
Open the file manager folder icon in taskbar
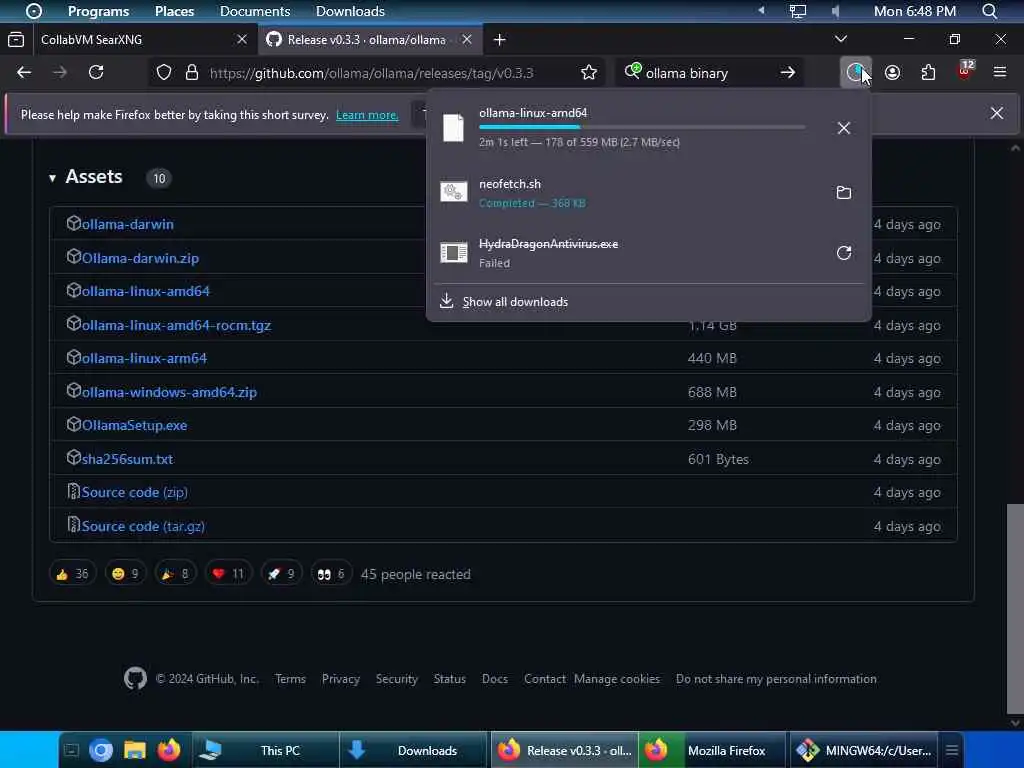coord(135,750)
